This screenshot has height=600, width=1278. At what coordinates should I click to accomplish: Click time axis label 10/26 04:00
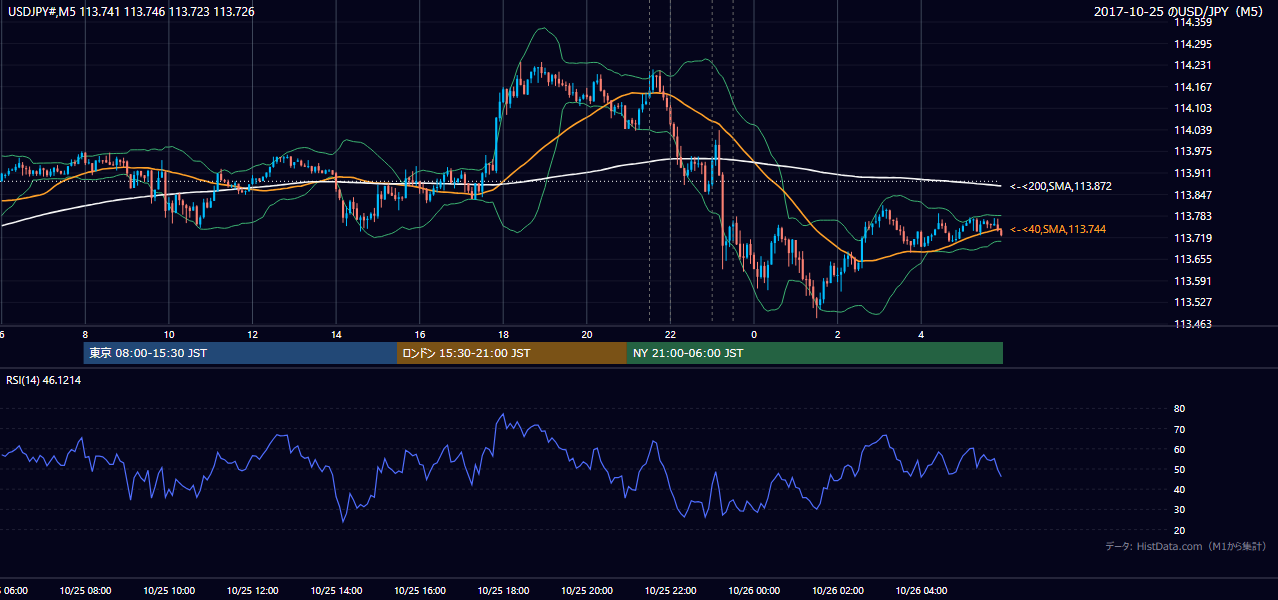(x=922, y=590)
